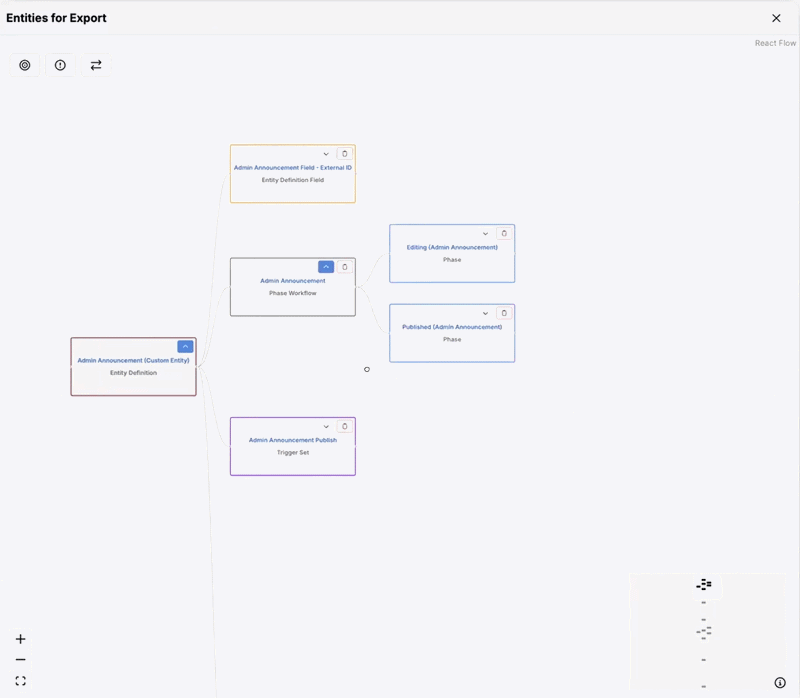Collapse the Admin Announcement Phase Workflow children
Viewport: 800px width, 698px height.
click(326, 267)
